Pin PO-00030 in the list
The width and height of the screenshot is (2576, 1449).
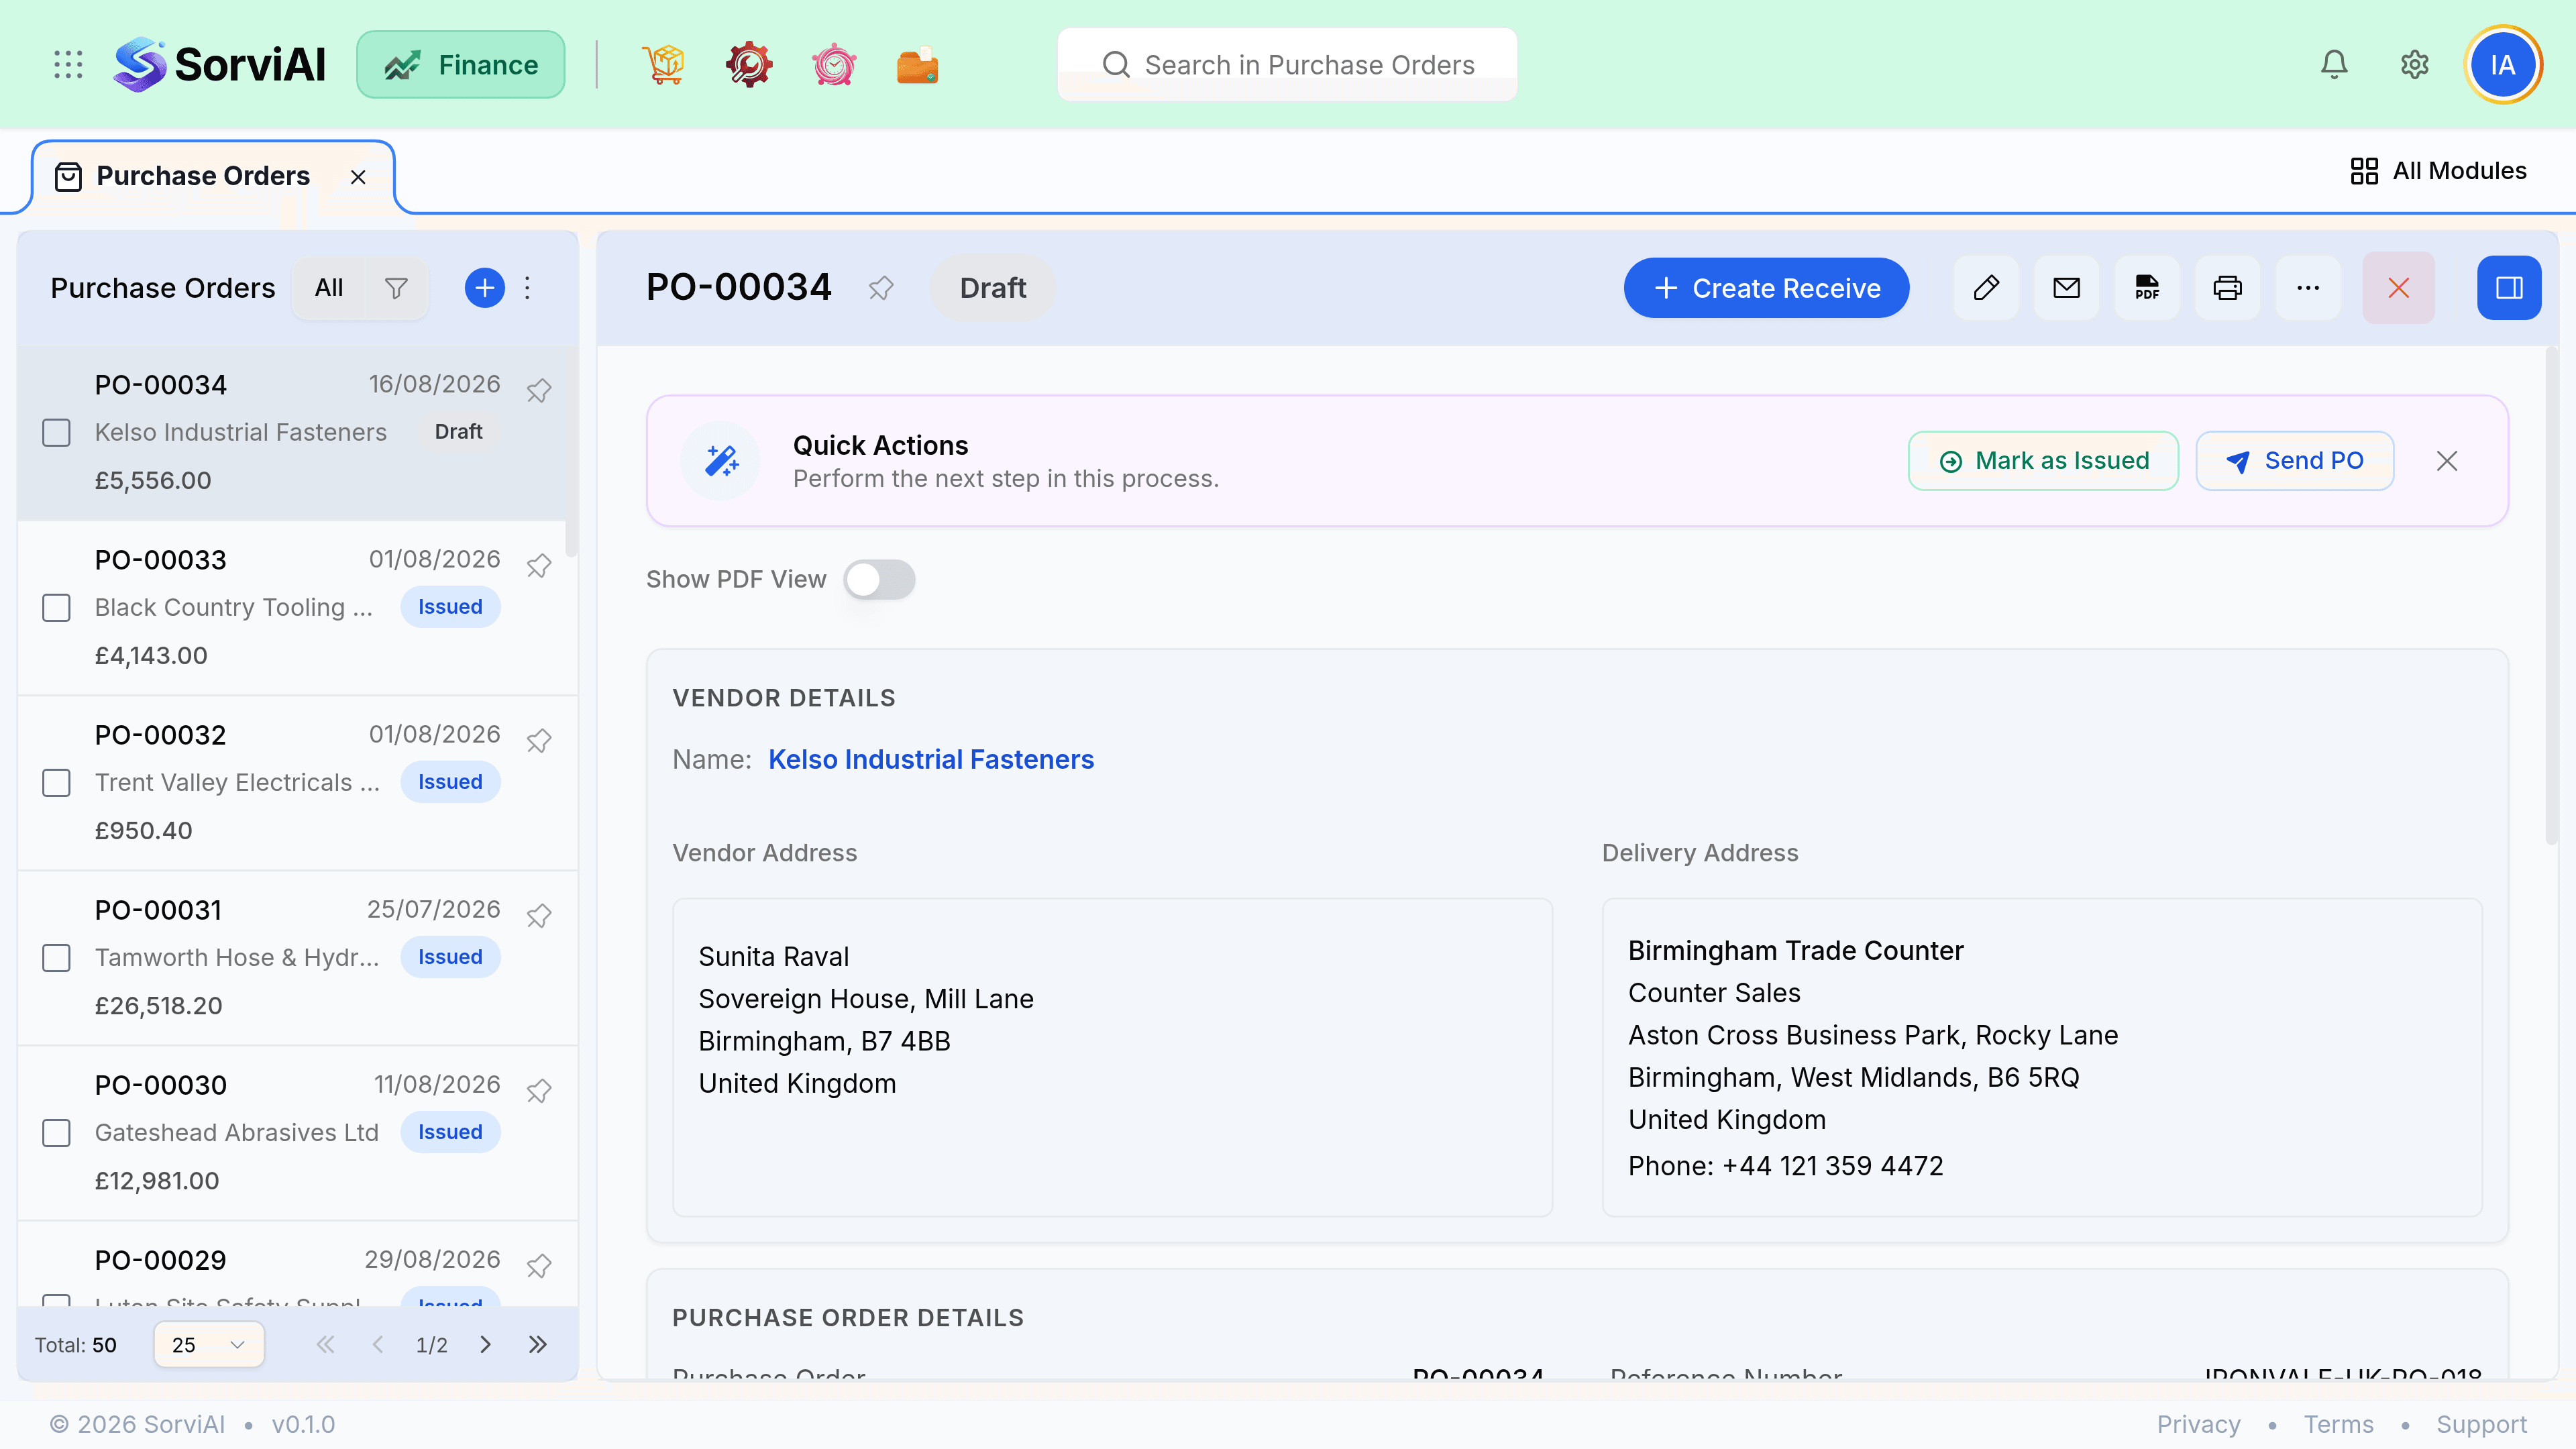539,1090
